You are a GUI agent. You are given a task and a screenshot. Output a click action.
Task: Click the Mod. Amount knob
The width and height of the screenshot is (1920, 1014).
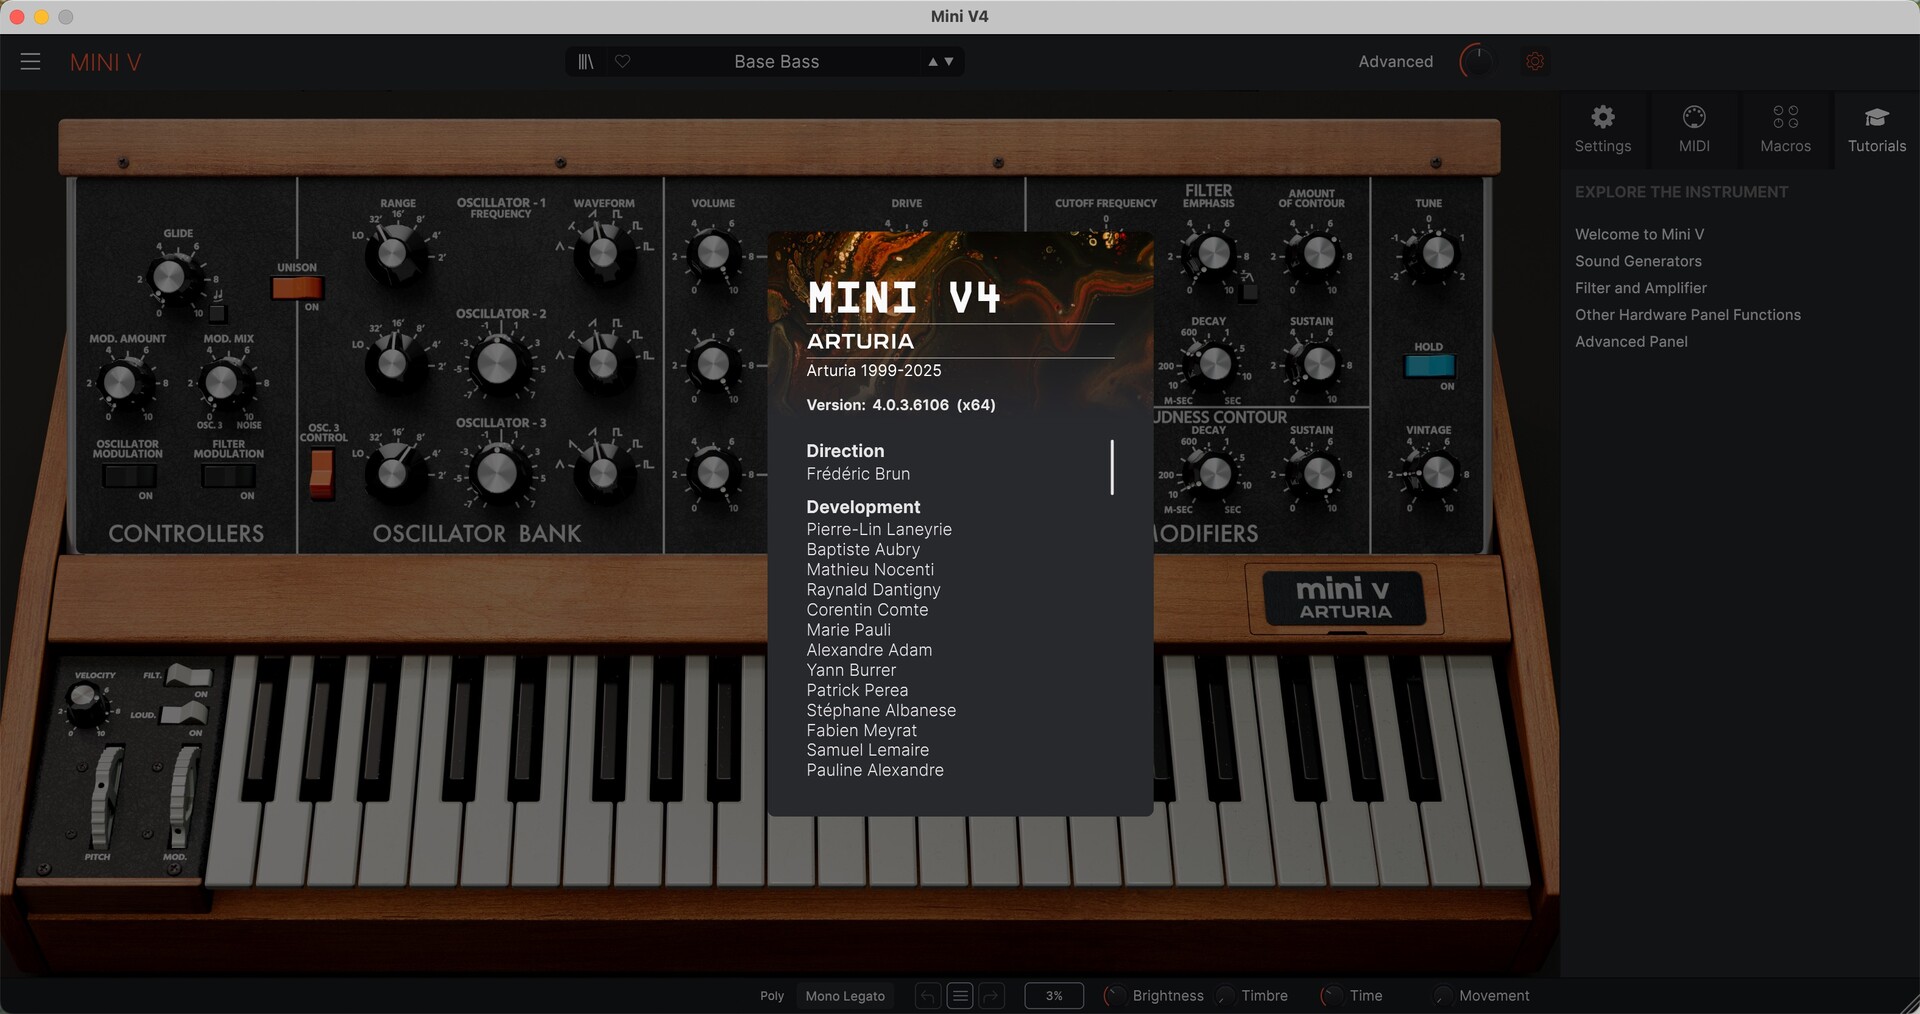click(120, 382)
